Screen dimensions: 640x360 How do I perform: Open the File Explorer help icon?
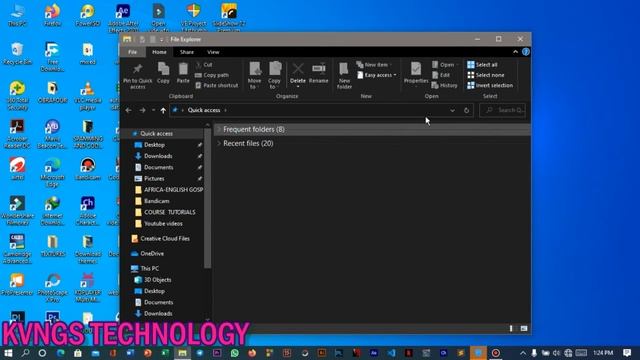526,52
